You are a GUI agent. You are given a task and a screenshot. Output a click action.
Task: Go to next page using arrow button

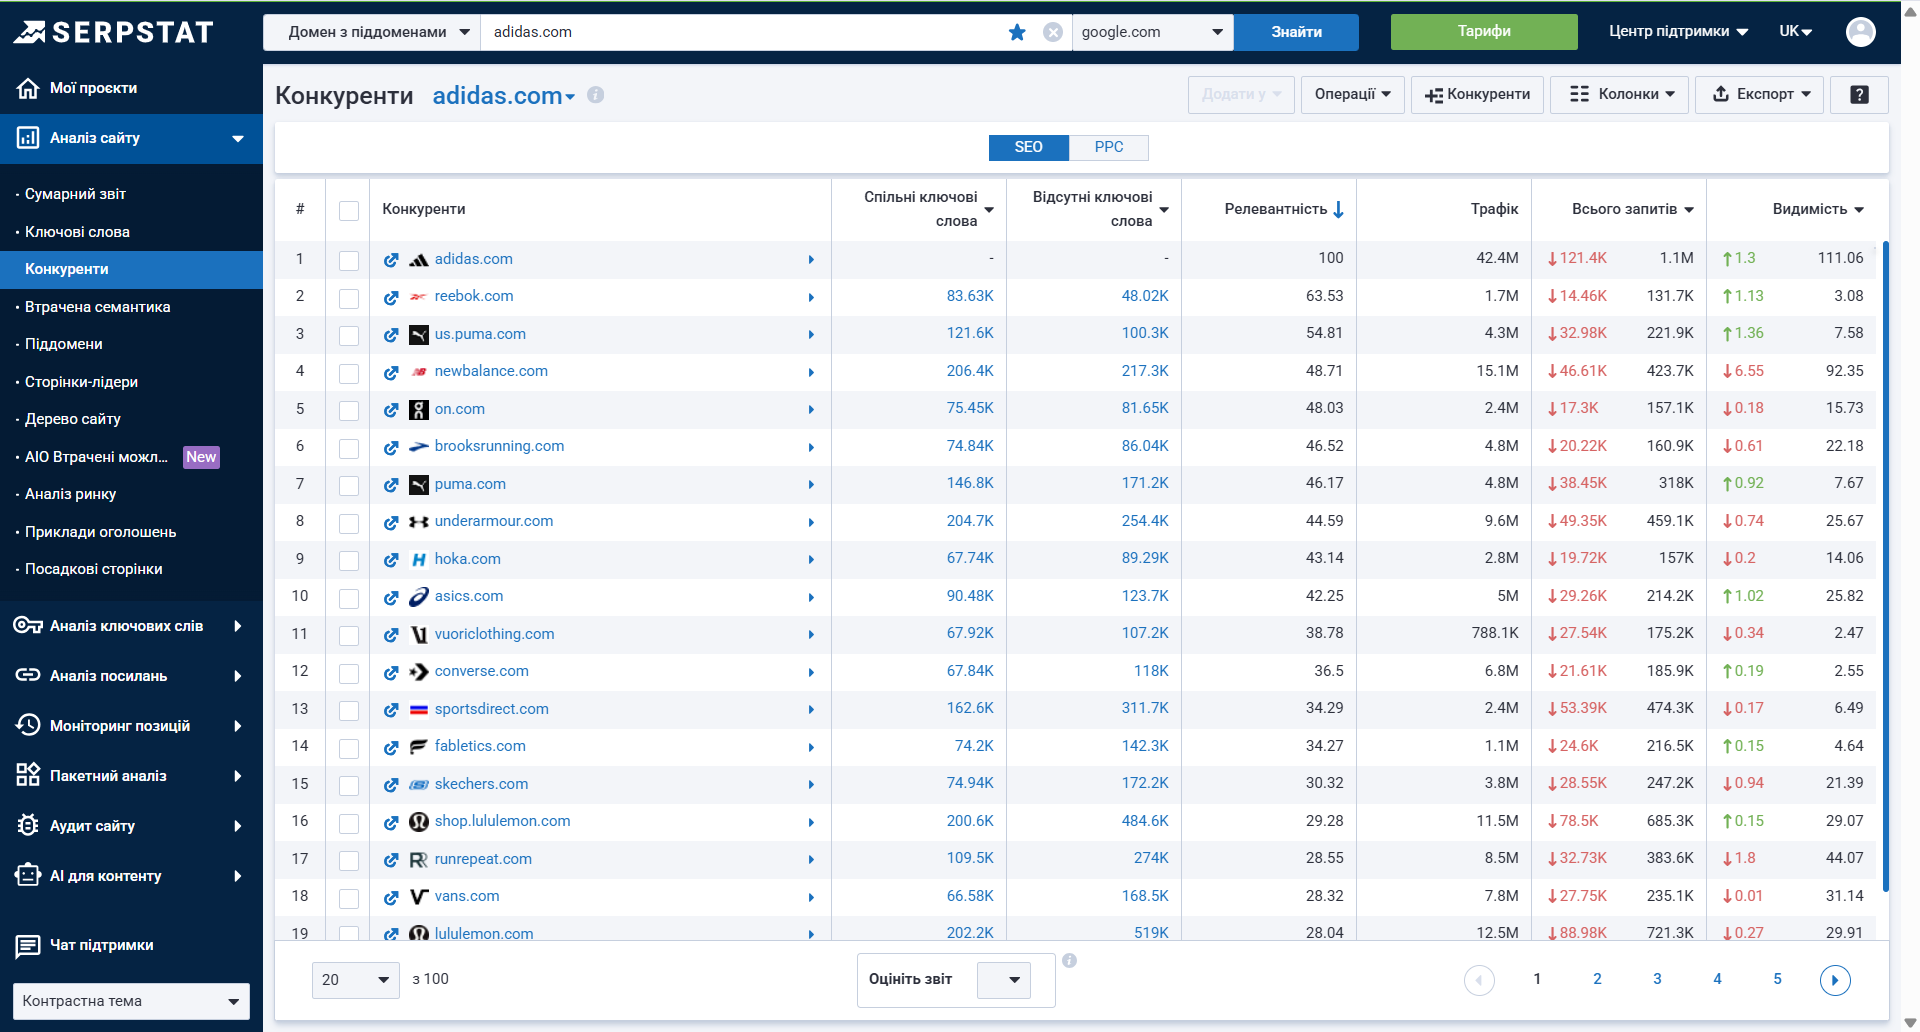(x=1834, y=980)
